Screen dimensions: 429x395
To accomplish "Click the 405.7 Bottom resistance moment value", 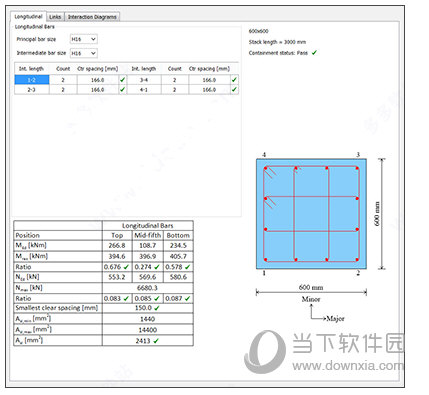I will 178,256.
